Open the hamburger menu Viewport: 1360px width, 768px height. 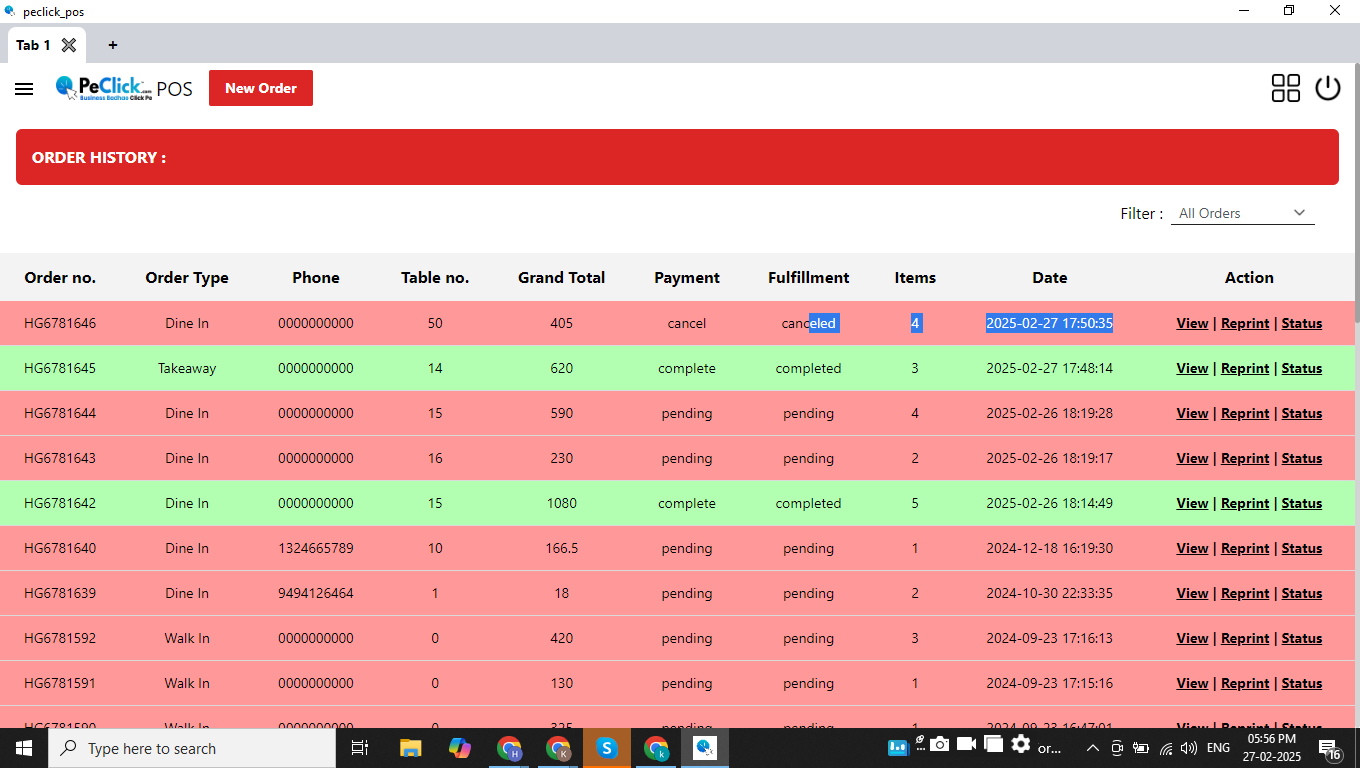tap(24, 89)
